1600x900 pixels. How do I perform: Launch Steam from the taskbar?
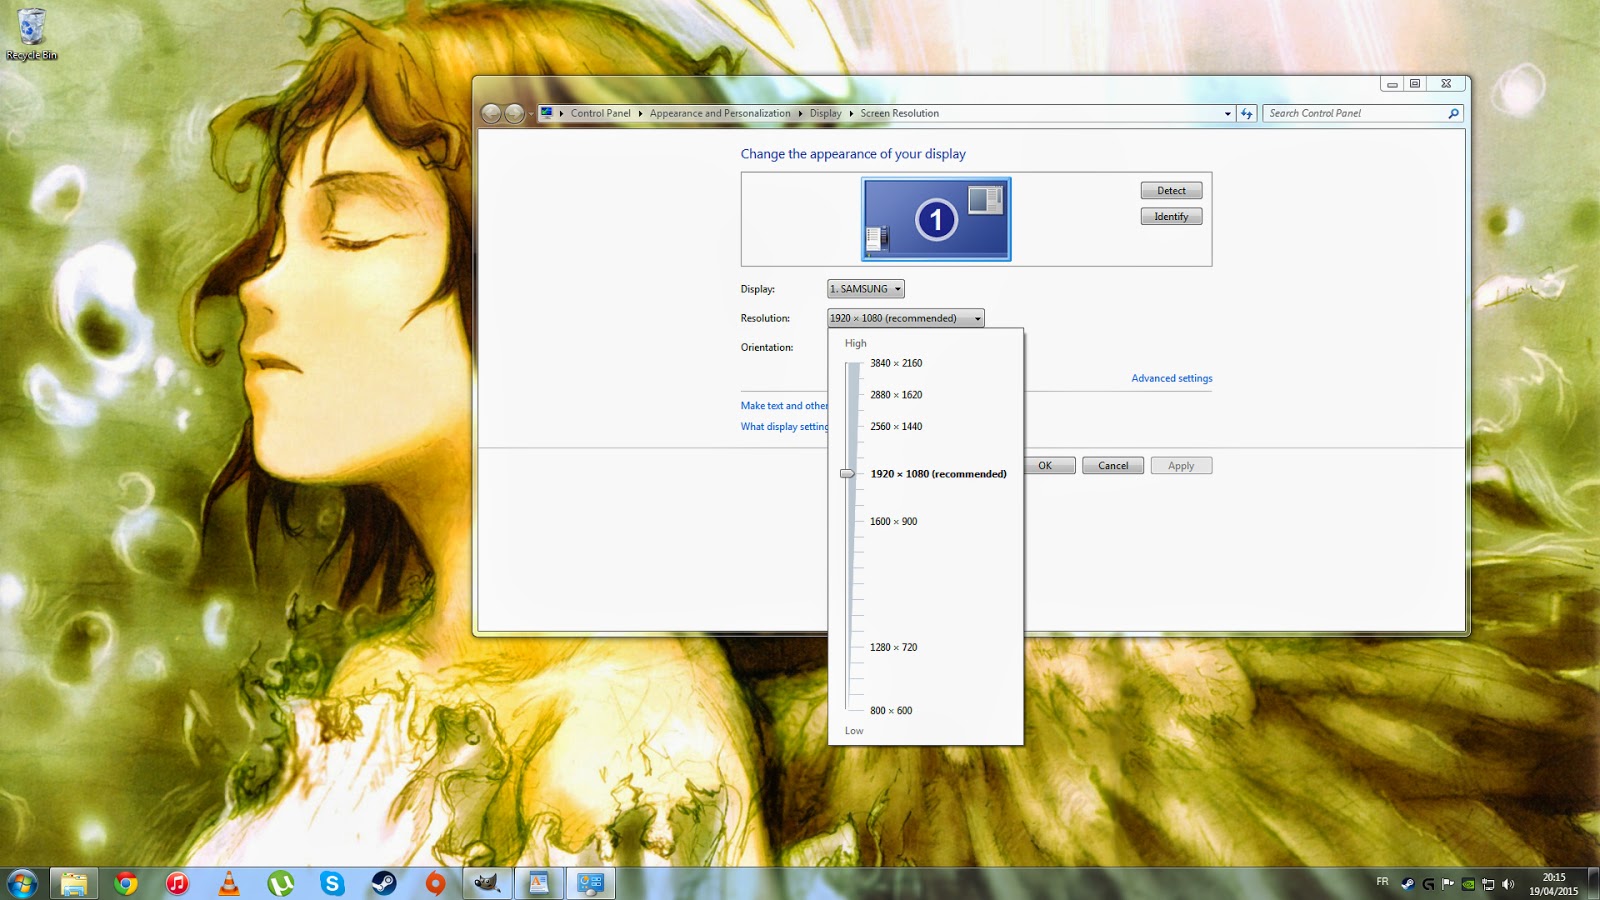click(384, 883)
